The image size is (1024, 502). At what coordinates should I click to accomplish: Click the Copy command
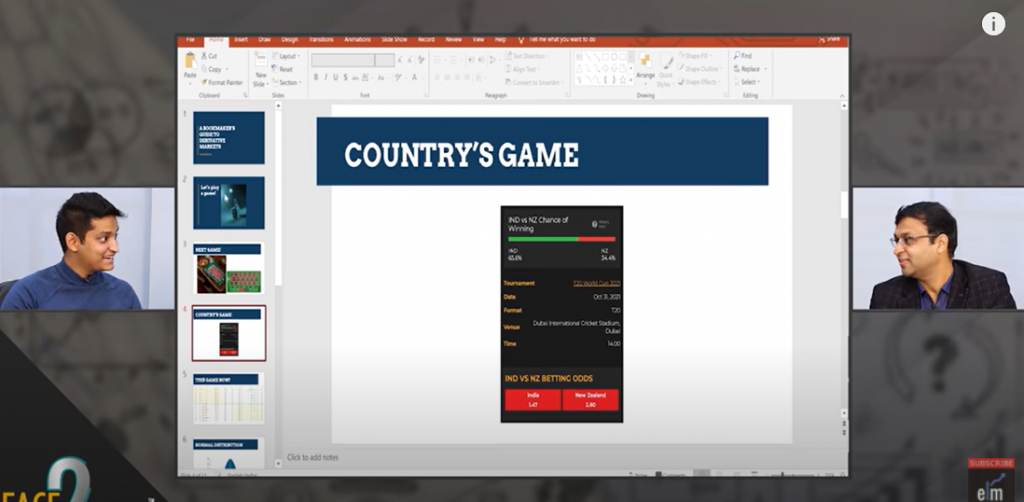[x=215, y=69]
